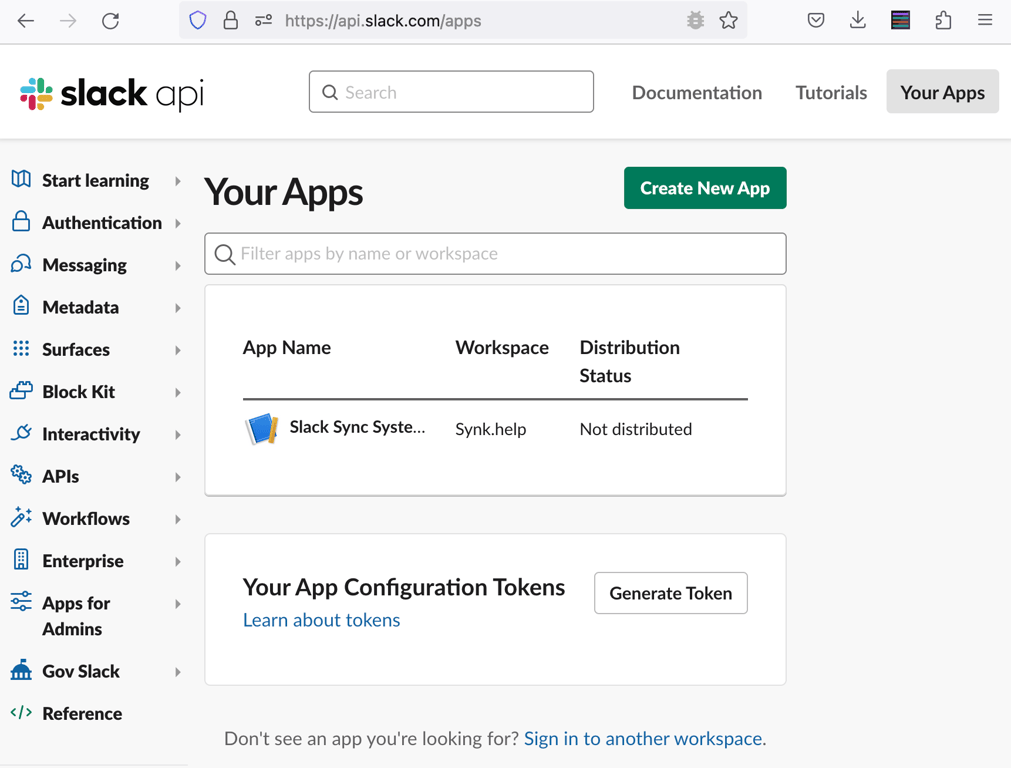Reload the page in the browser toolbar
This screenshot has height=768, width=1011.
(111, 21)
